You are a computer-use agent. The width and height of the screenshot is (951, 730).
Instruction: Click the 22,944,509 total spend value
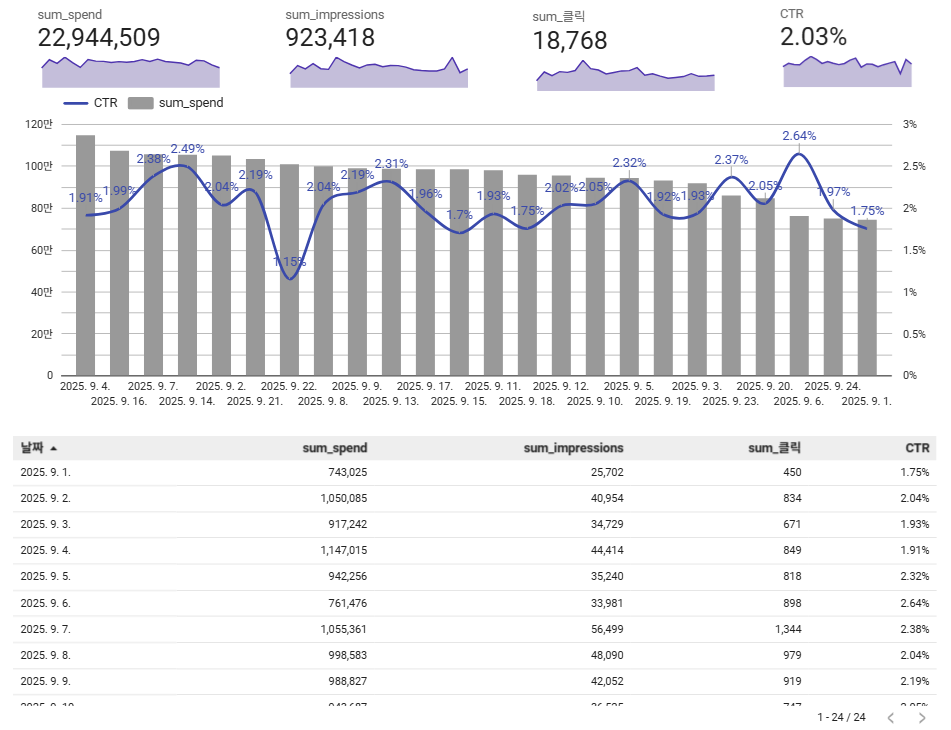[99, 38]
